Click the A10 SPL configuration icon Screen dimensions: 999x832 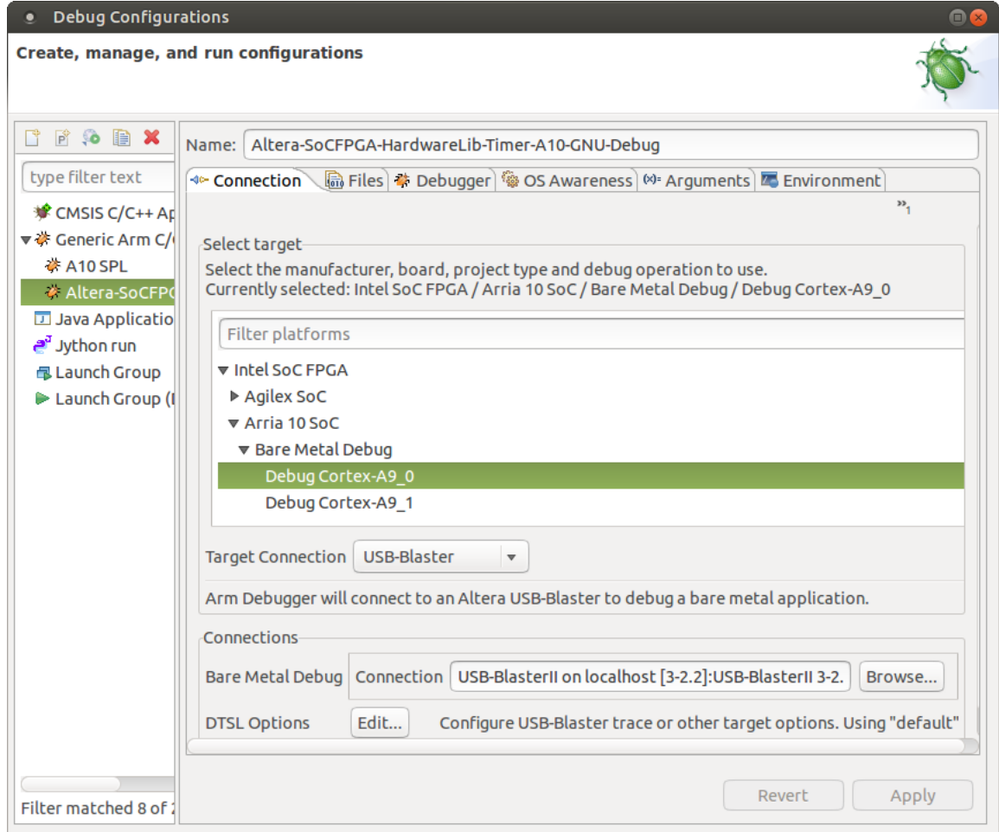pos(53,265)
